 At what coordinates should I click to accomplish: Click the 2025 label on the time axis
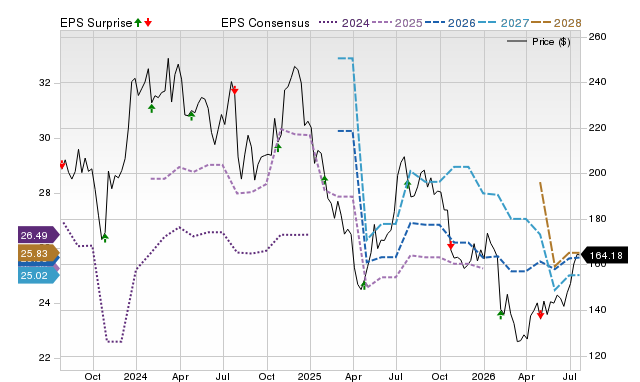pyautogui.click(x=310, y=376)
